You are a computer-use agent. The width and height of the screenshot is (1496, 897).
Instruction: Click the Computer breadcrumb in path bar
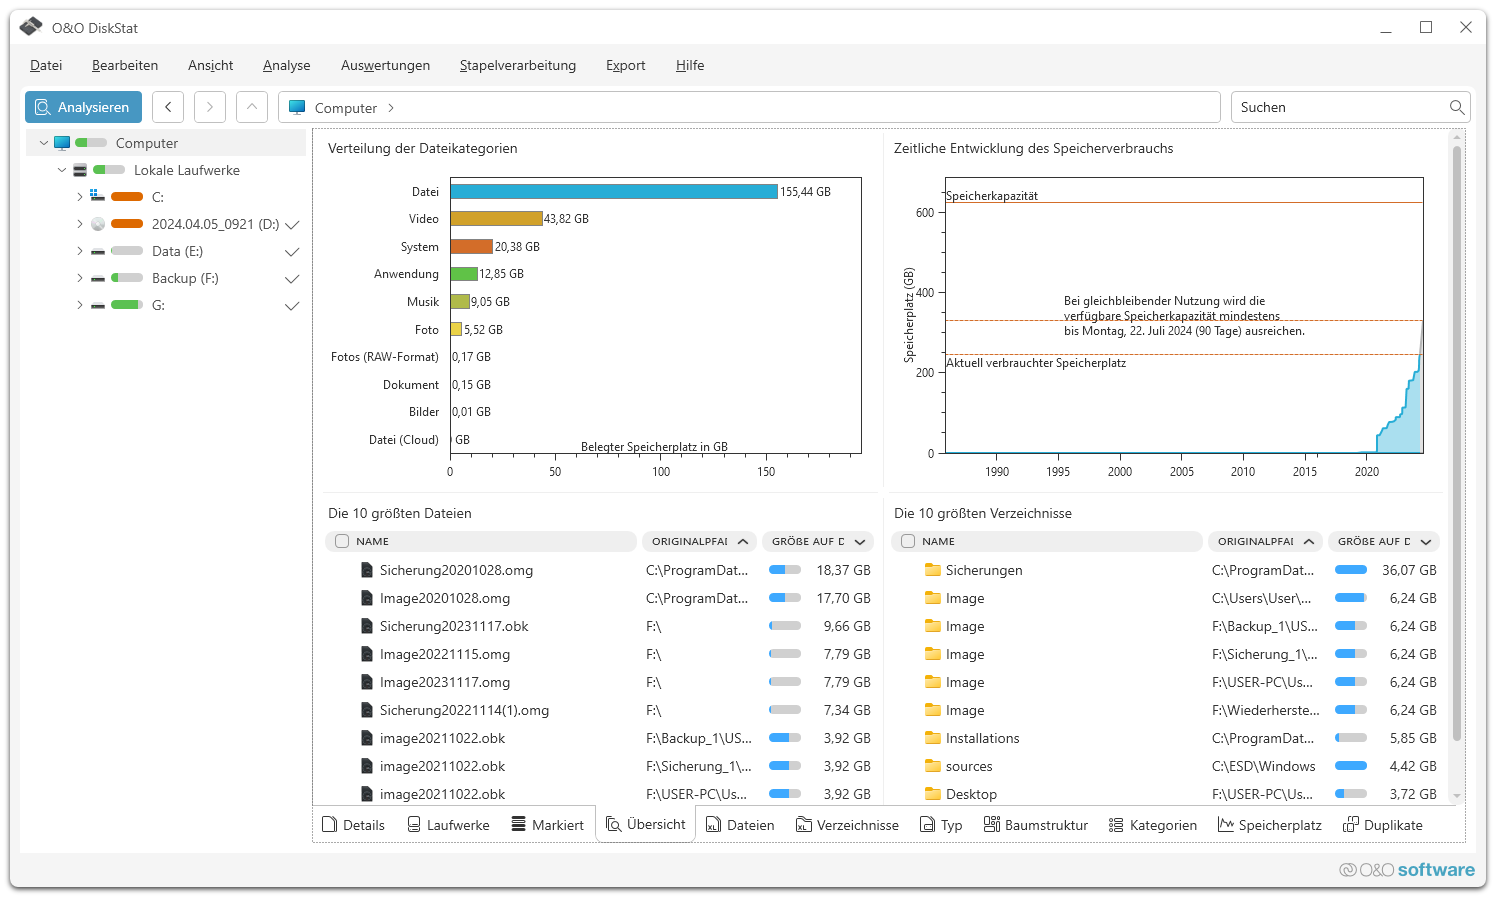pos(345,108)
